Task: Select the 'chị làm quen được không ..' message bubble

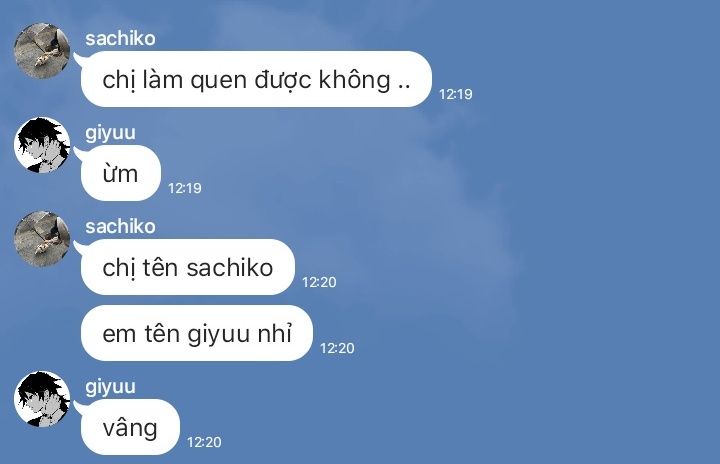Action: point(256,79)
